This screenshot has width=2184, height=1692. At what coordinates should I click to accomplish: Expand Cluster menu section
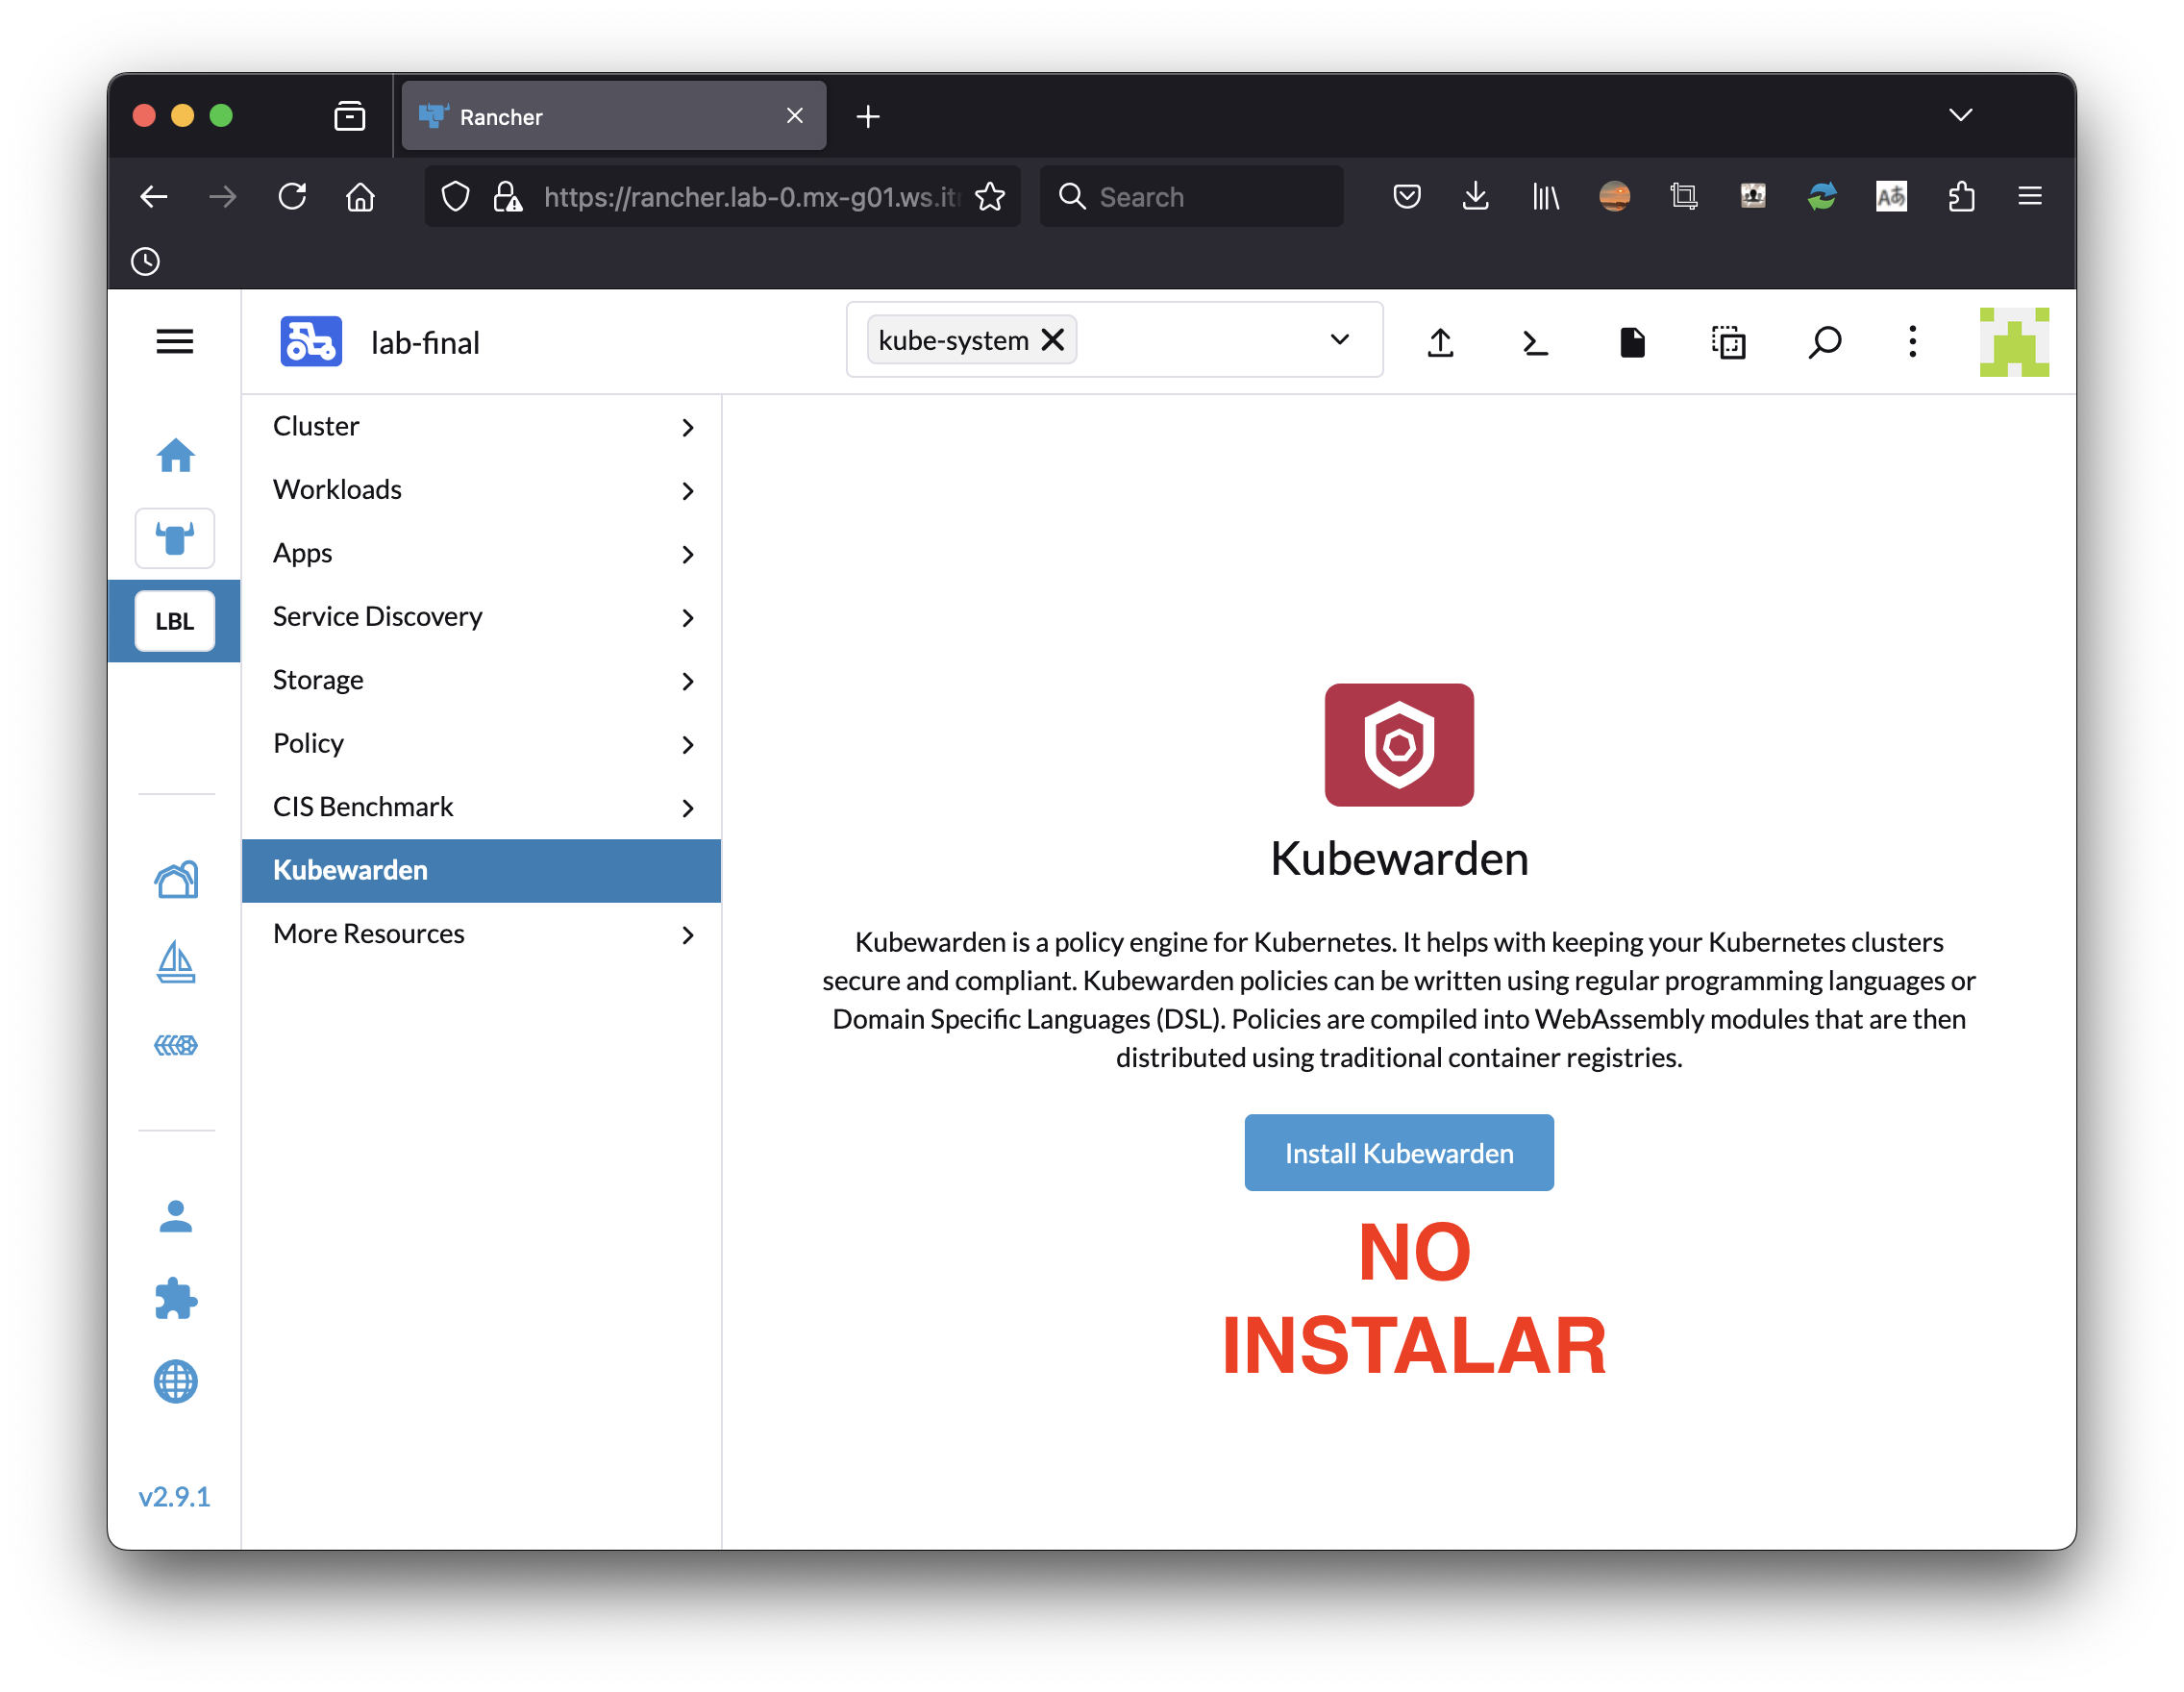481,427
